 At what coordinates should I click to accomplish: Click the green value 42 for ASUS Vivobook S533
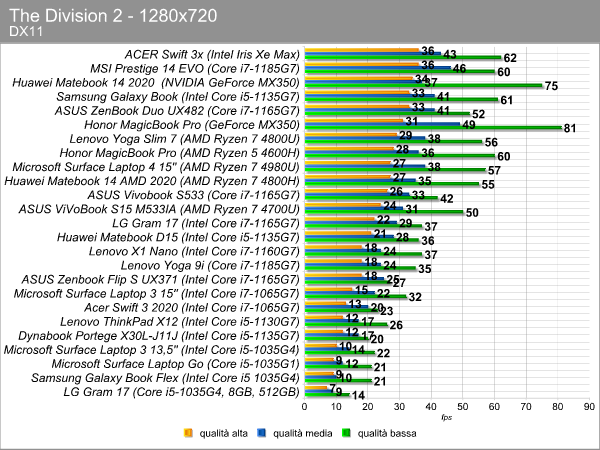(x=447, y=199)
